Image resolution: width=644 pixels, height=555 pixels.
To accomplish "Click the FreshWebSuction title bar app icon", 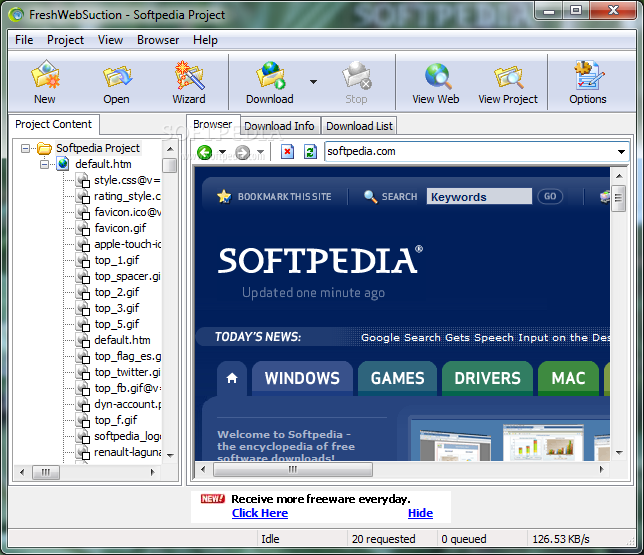I will (x=16, y=15).
